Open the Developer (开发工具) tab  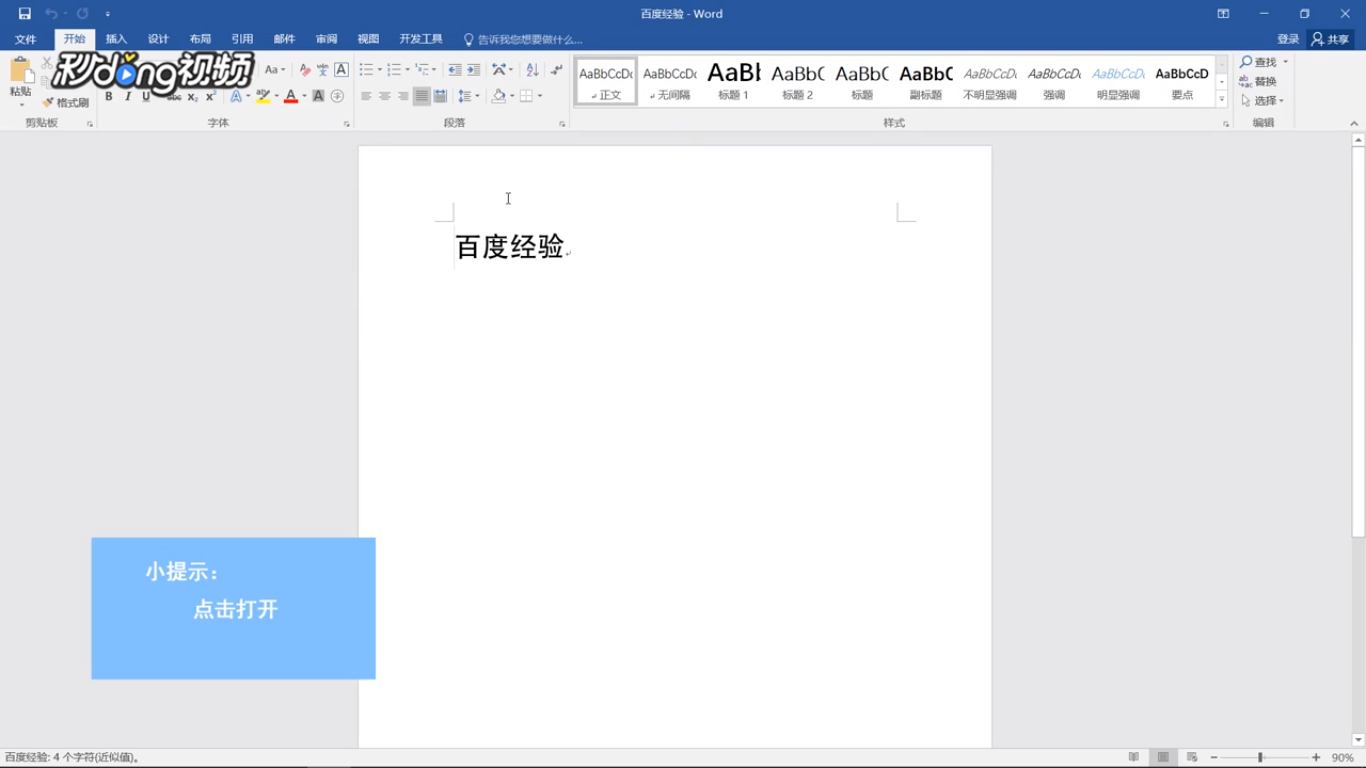point(421,39)
